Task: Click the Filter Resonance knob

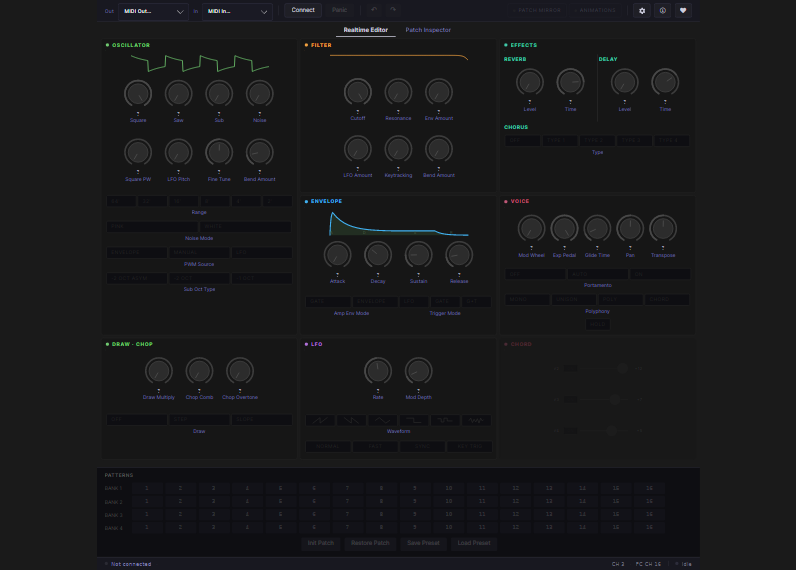Action: (398, 92)
